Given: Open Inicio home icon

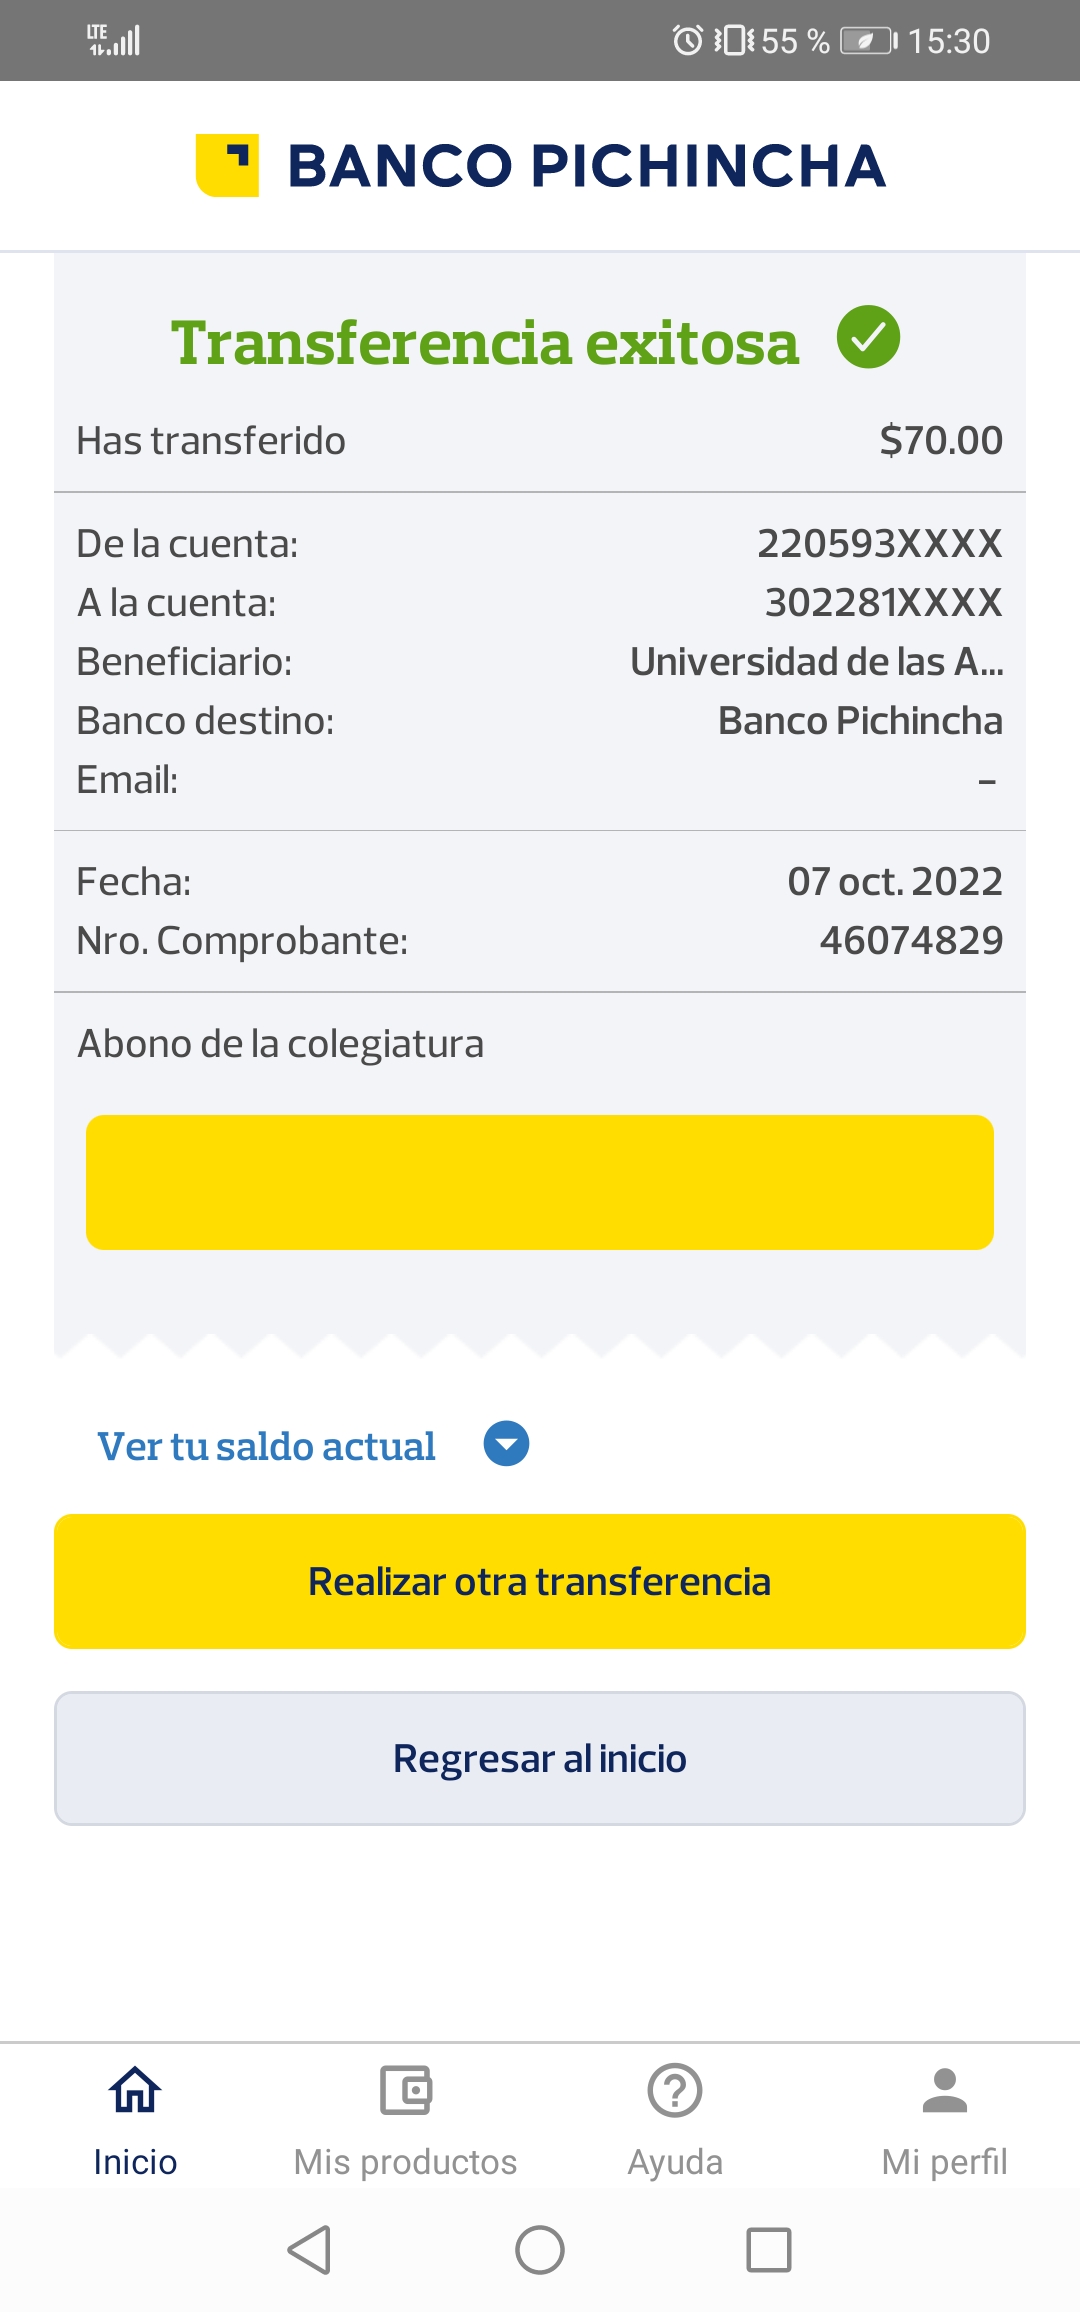Looking at the screenshot, I should pyautogui.click(x=135, y=2090).
